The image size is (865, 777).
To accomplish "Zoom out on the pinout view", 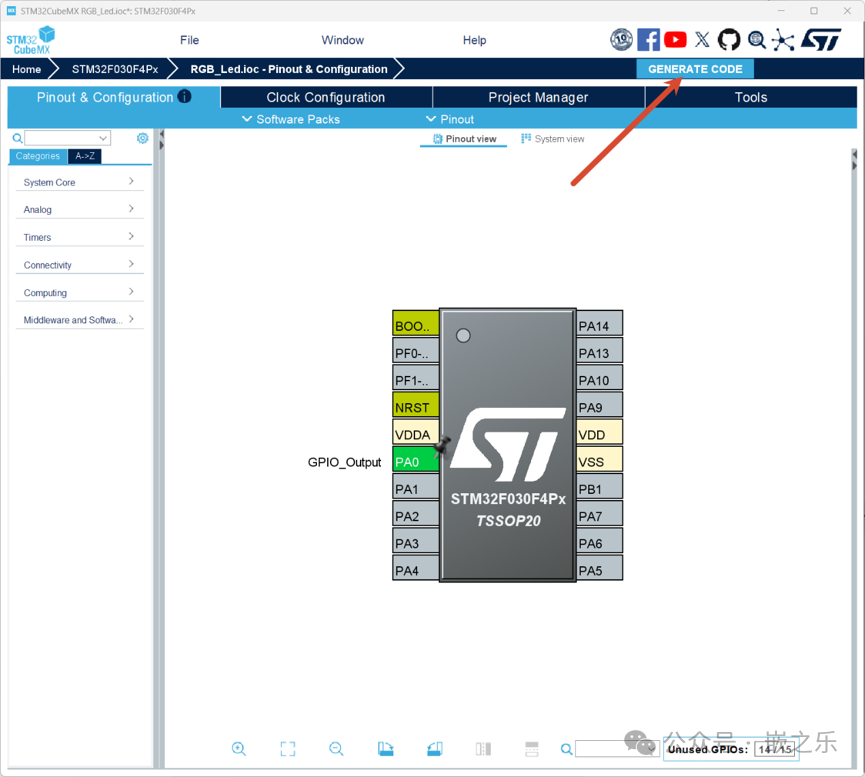I will pos(336,749).
